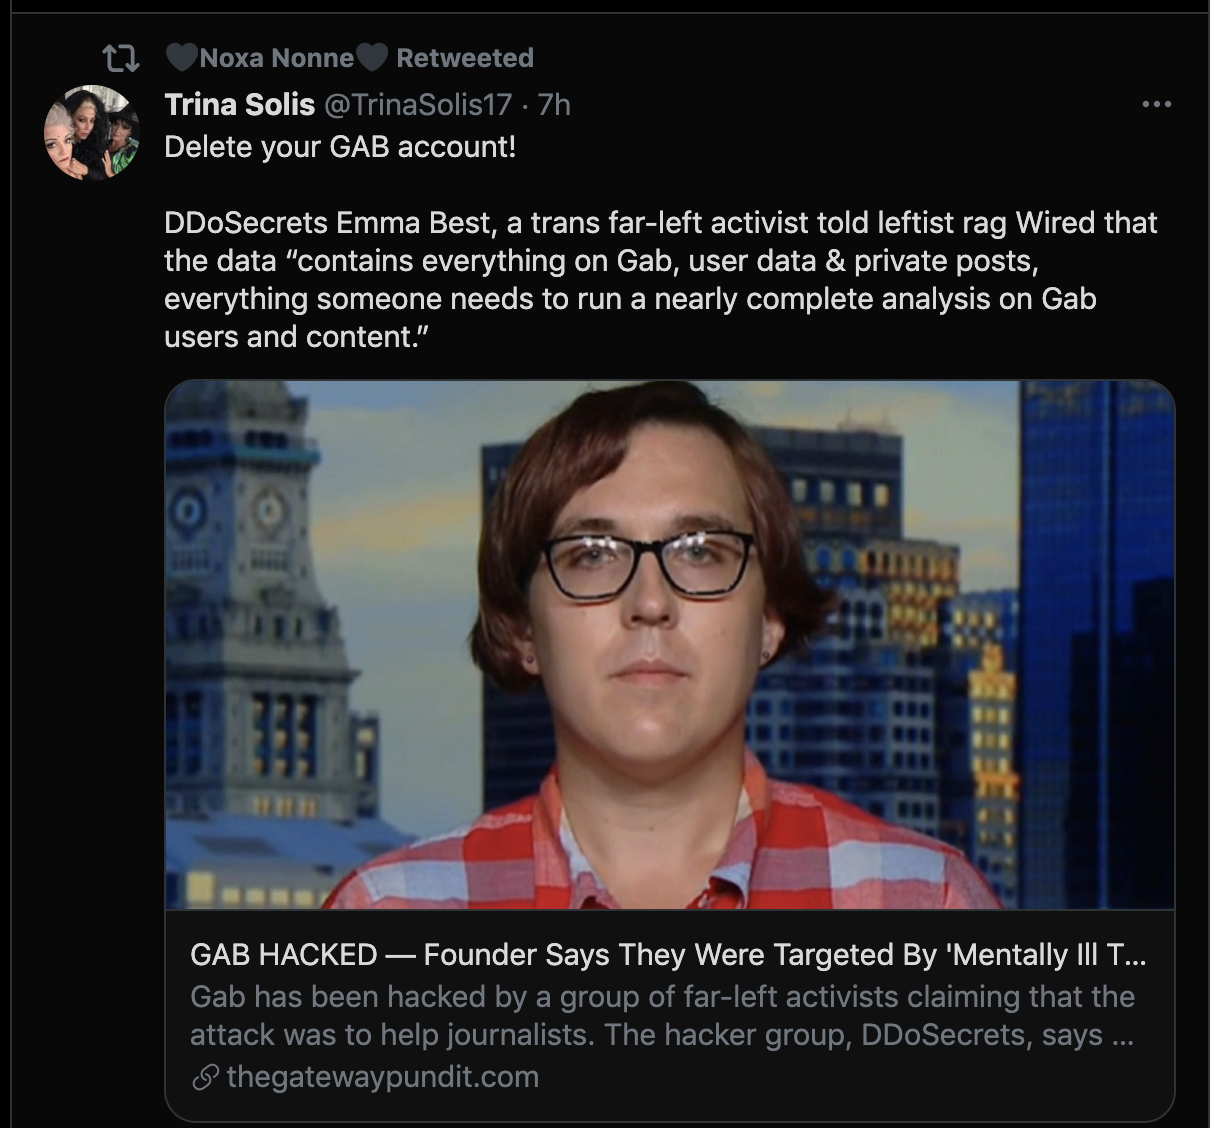The width and height of the screenshot is (1210, 1128).
Task: Click the retweet arrows icon
Action: [121, 59]
